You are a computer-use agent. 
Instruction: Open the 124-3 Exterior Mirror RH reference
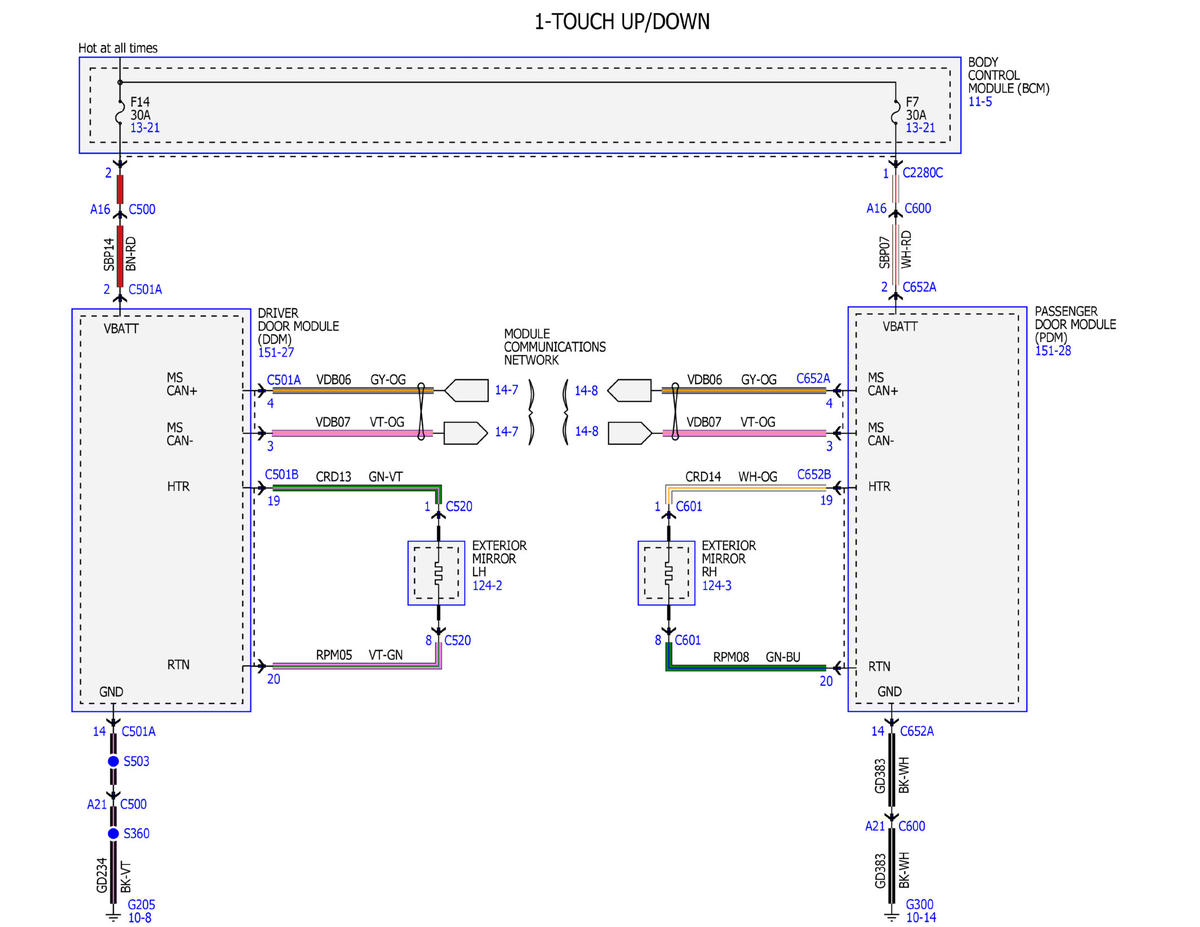point(717,585)
